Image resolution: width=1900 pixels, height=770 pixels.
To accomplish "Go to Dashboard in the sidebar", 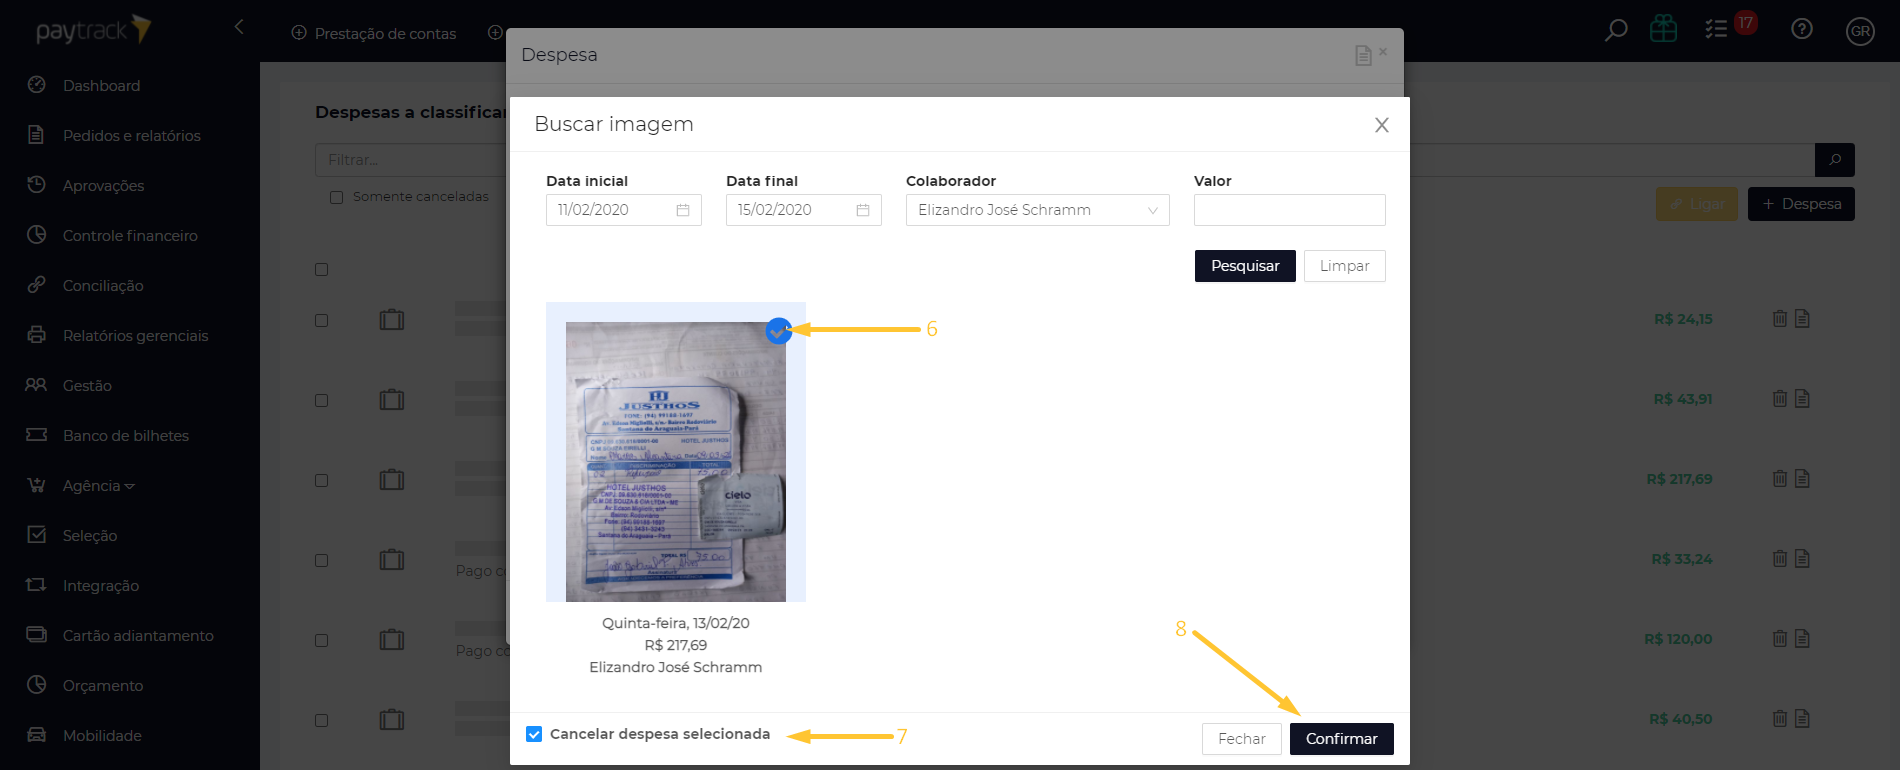I will click(x=101, y=86).
